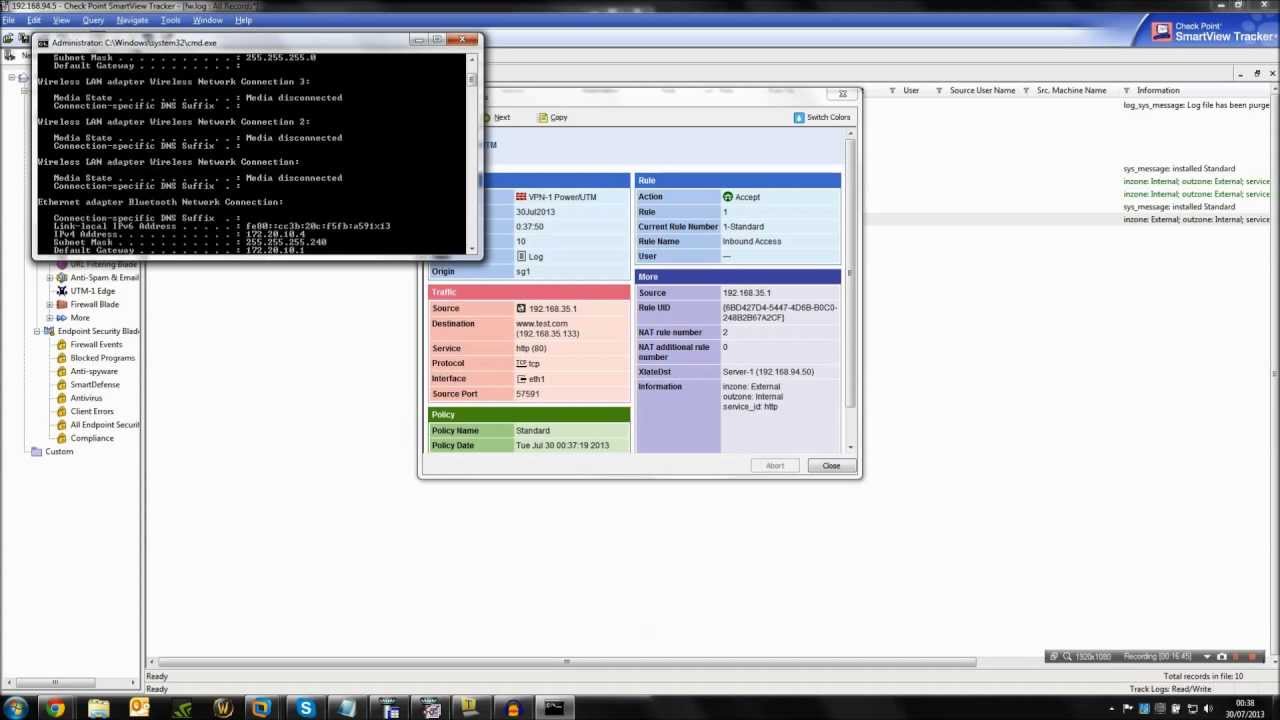This screenshot has height=720, width=1280.
Task: Filter the User column
Action: pyautogui.click(x=892, y=90)
